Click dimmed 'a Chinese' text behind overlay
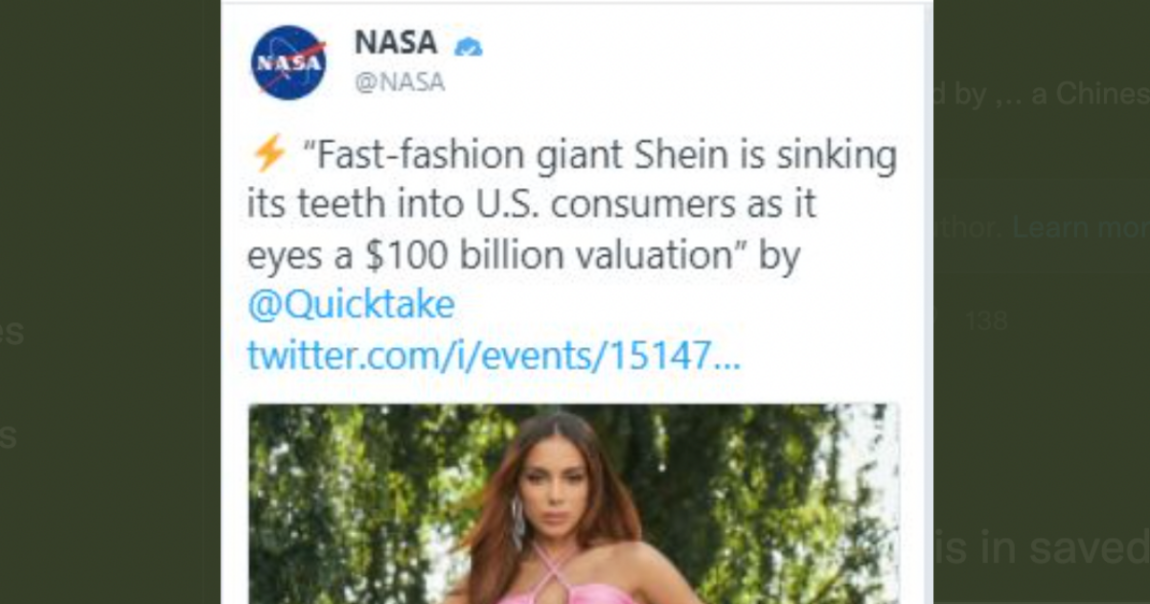The image size is (1150, 604). tap(1088, 93)
